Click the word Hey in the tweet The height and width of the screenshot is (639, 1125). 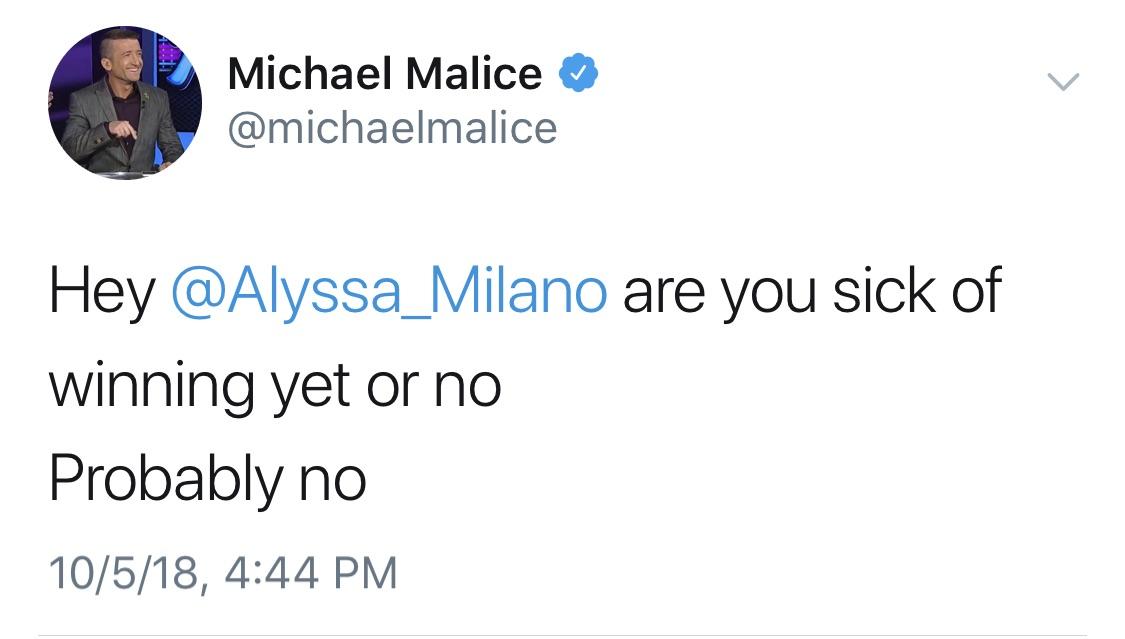[102, 292]
